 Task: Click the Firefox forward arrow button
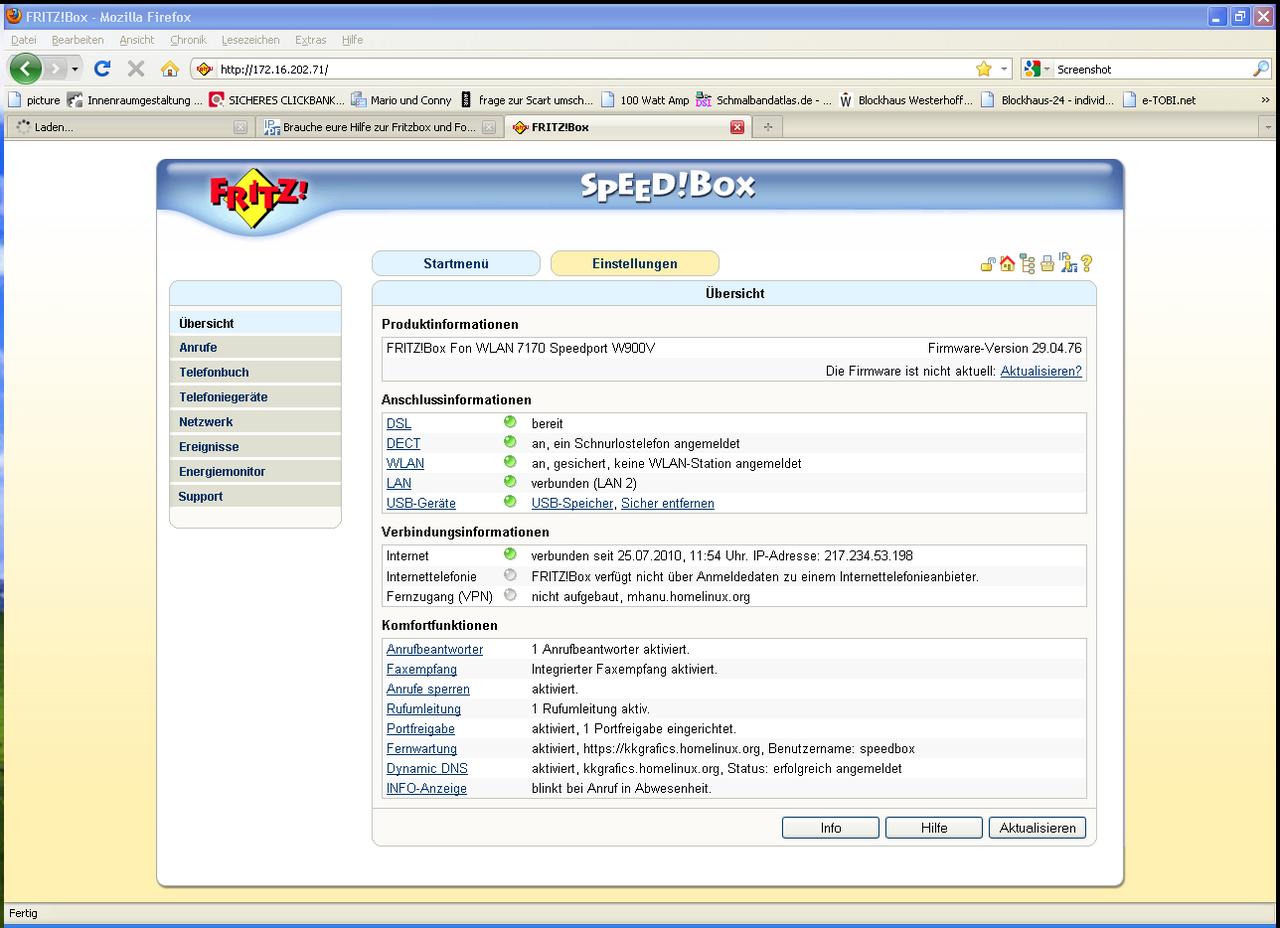[55, 69]
